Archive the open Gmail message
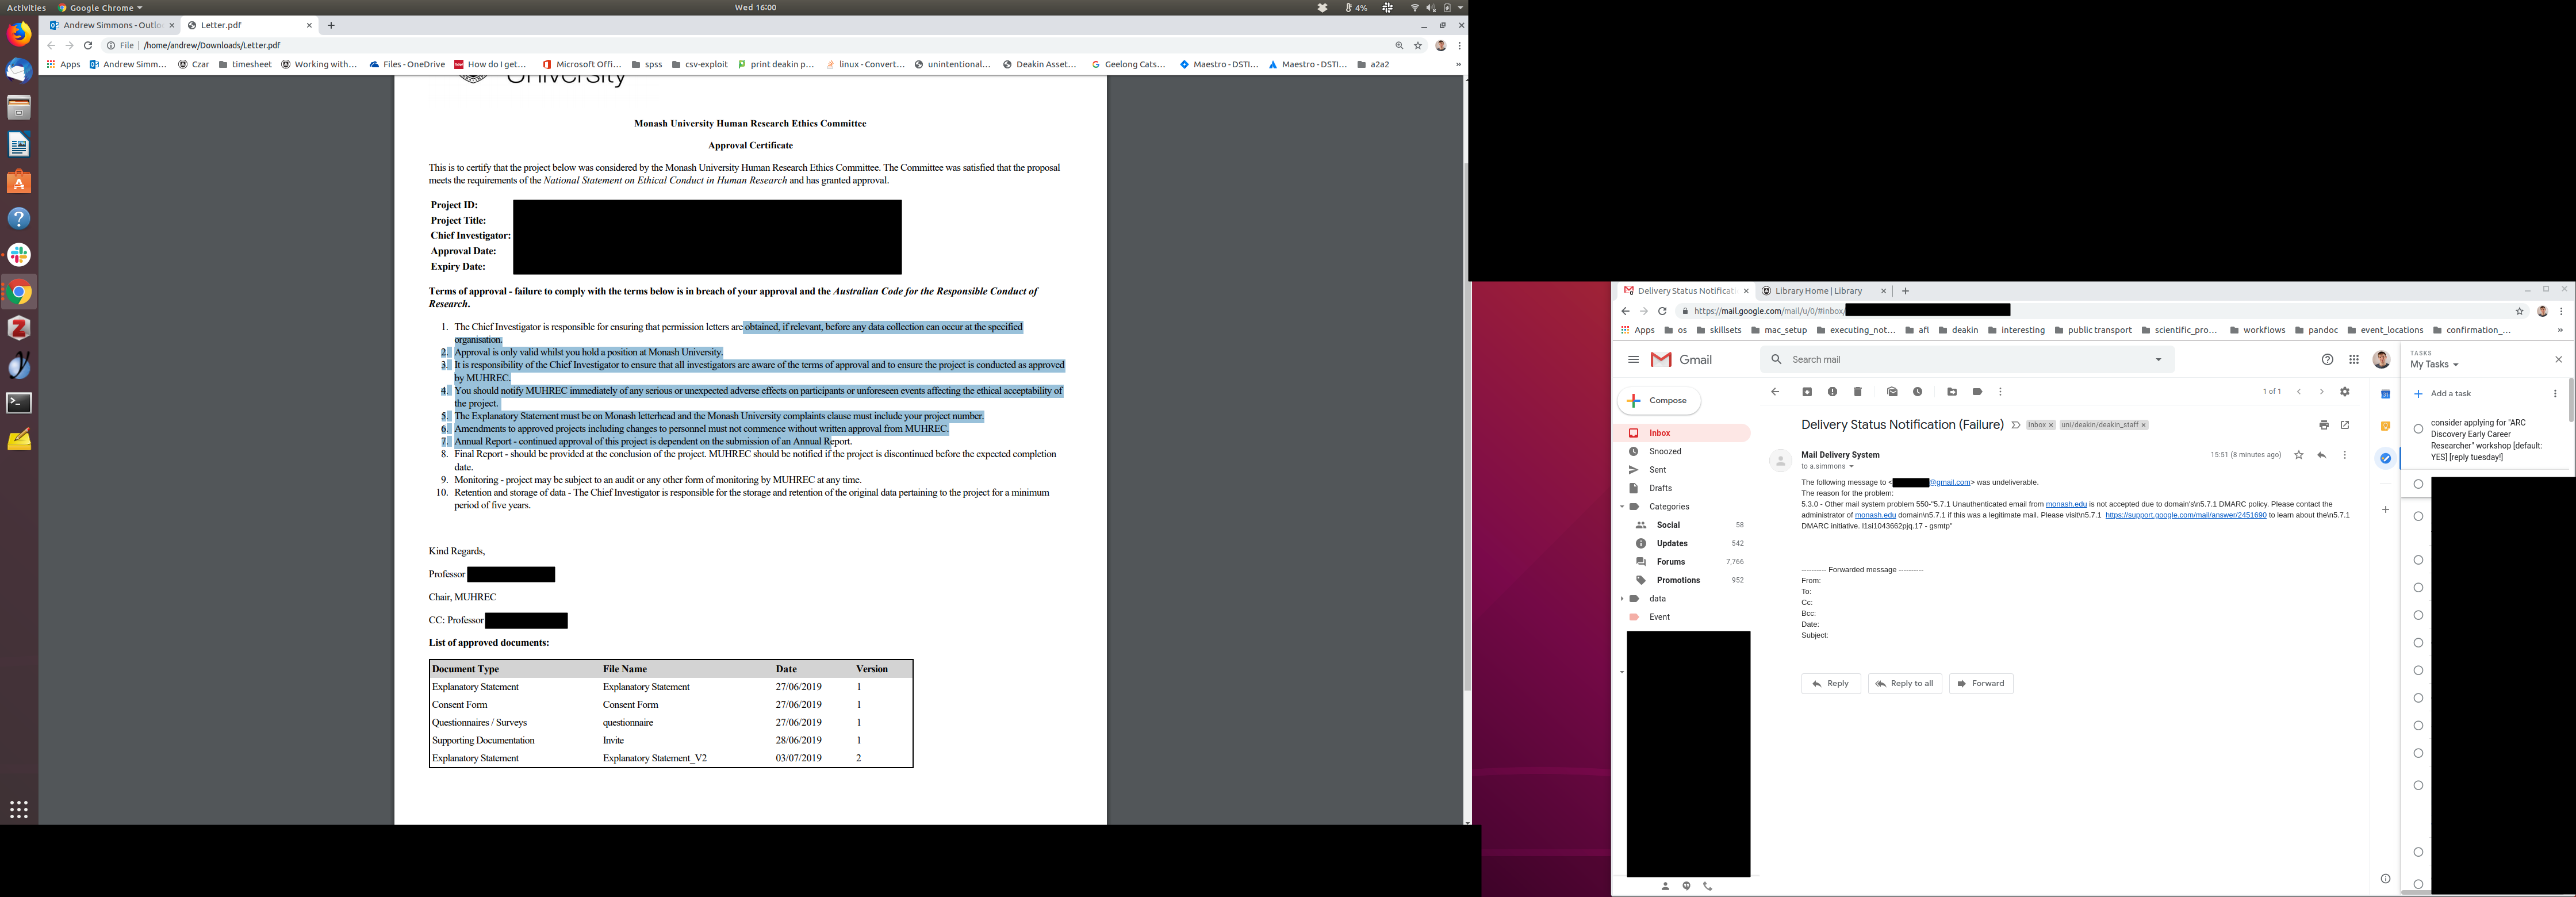 [x=1807, y=392]
